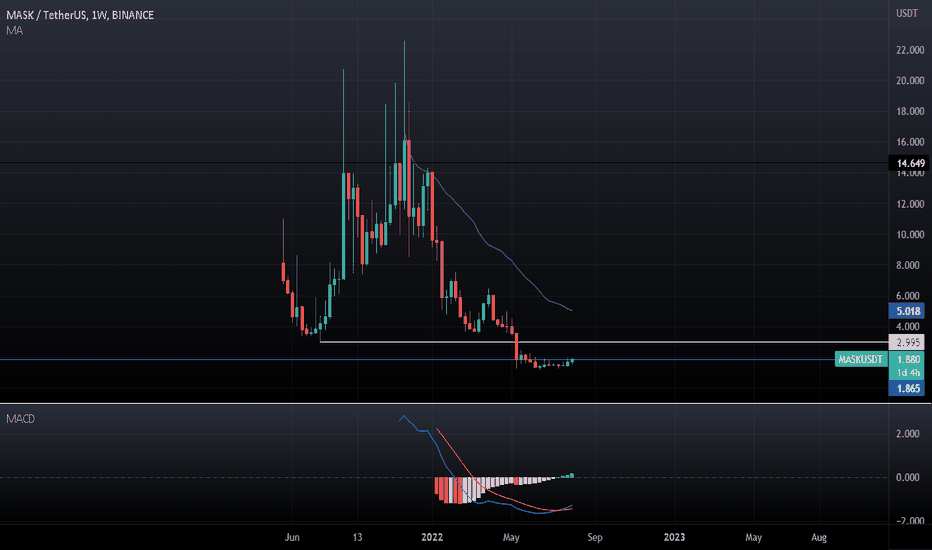Click the Sep label on time axis

point(594,537)
